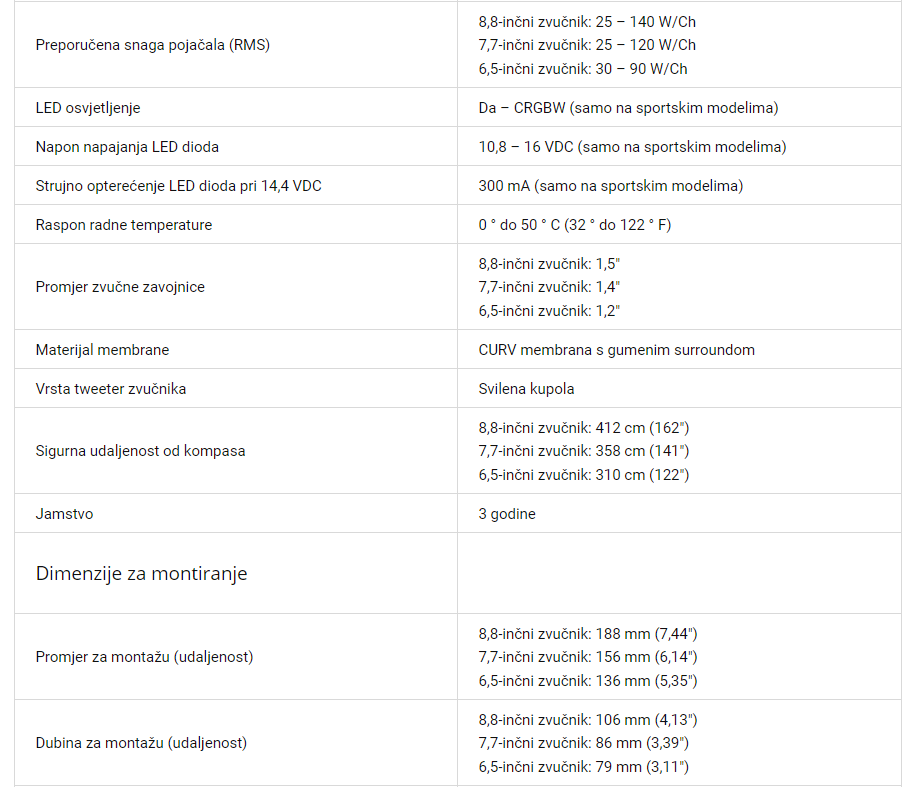Screen dimensions: 909x787
Task: Click the '3 godine' warranty value
Action: (x=507, y=514)
